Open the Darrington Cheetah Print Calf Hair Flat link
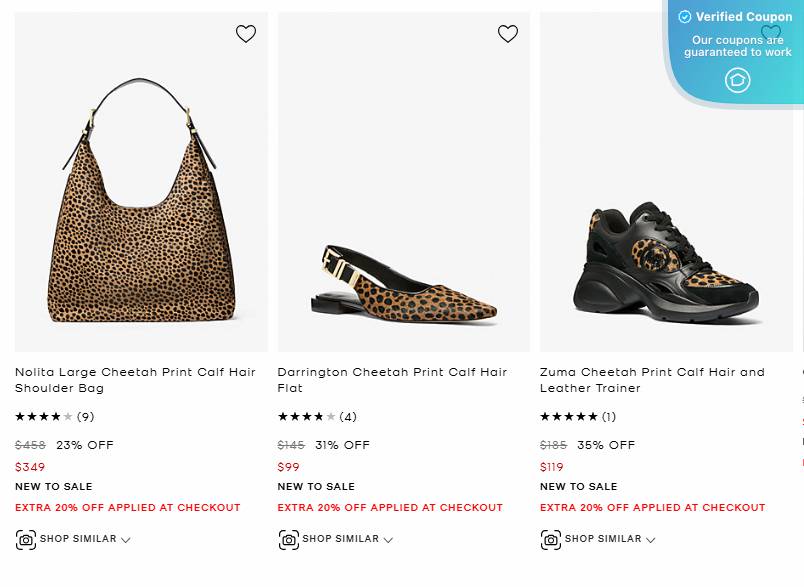Image resolution: width=804 pixels, height=587 pixels. (392, 379)
